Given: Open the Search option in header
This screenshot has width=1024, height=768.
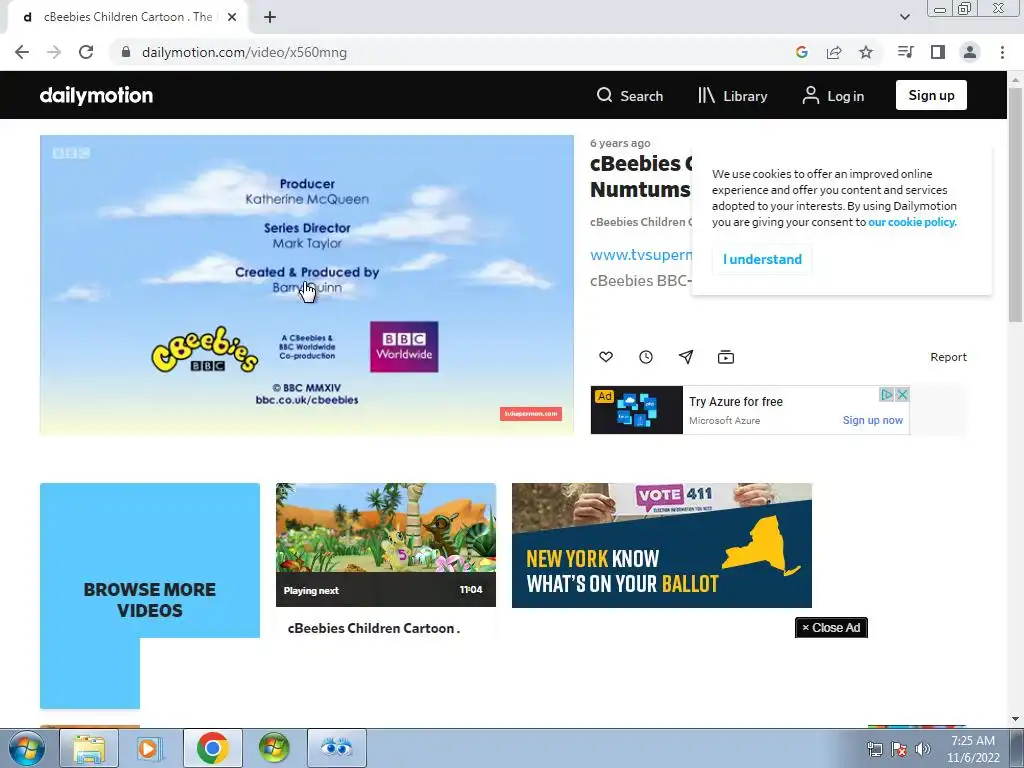Looking at the screenshot, I should pos(630,96).
